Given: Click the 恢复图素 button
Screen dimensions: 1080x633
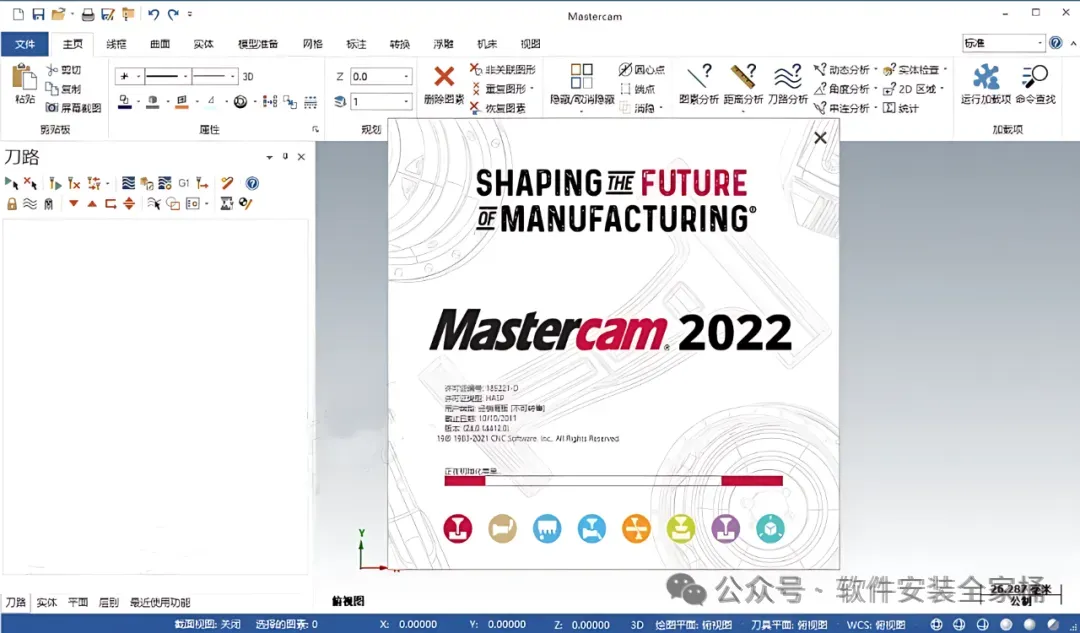Looking at the screenshot, I should point(498,108).
